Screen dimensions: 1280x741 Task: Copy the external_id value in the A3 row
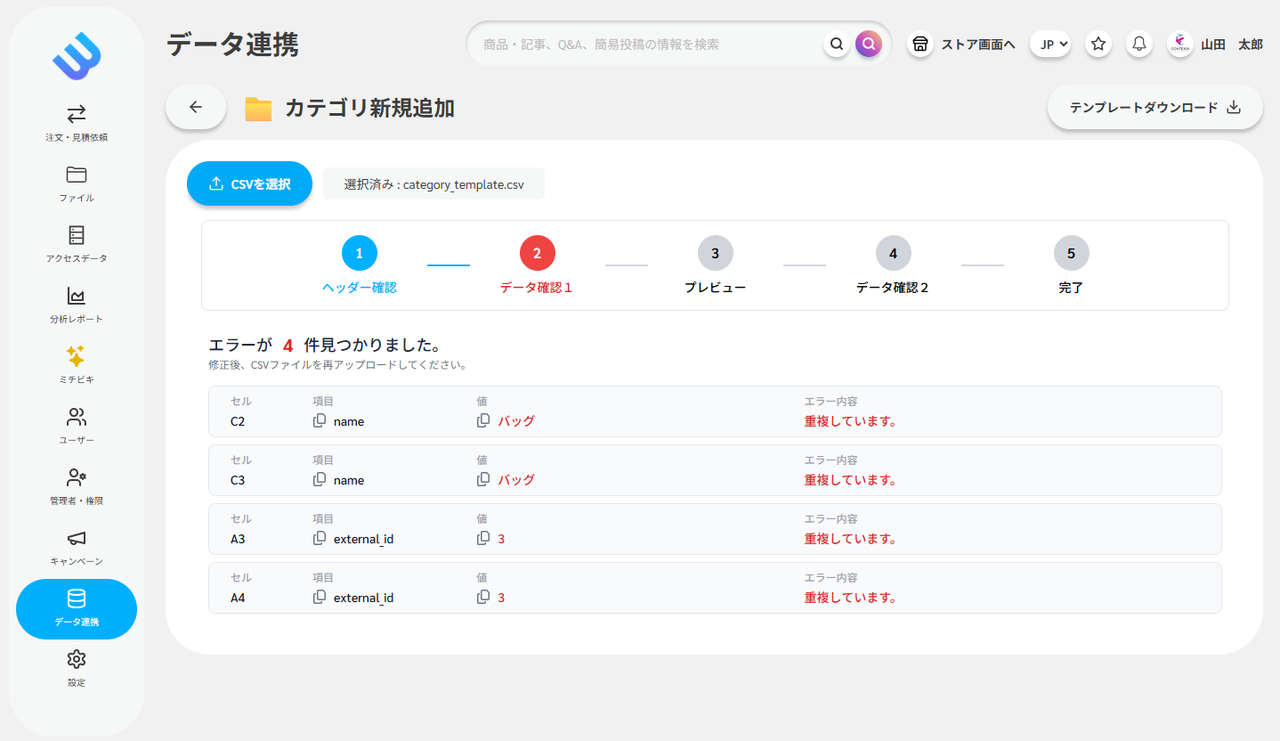pyautogui.click(x=318, y=538)
